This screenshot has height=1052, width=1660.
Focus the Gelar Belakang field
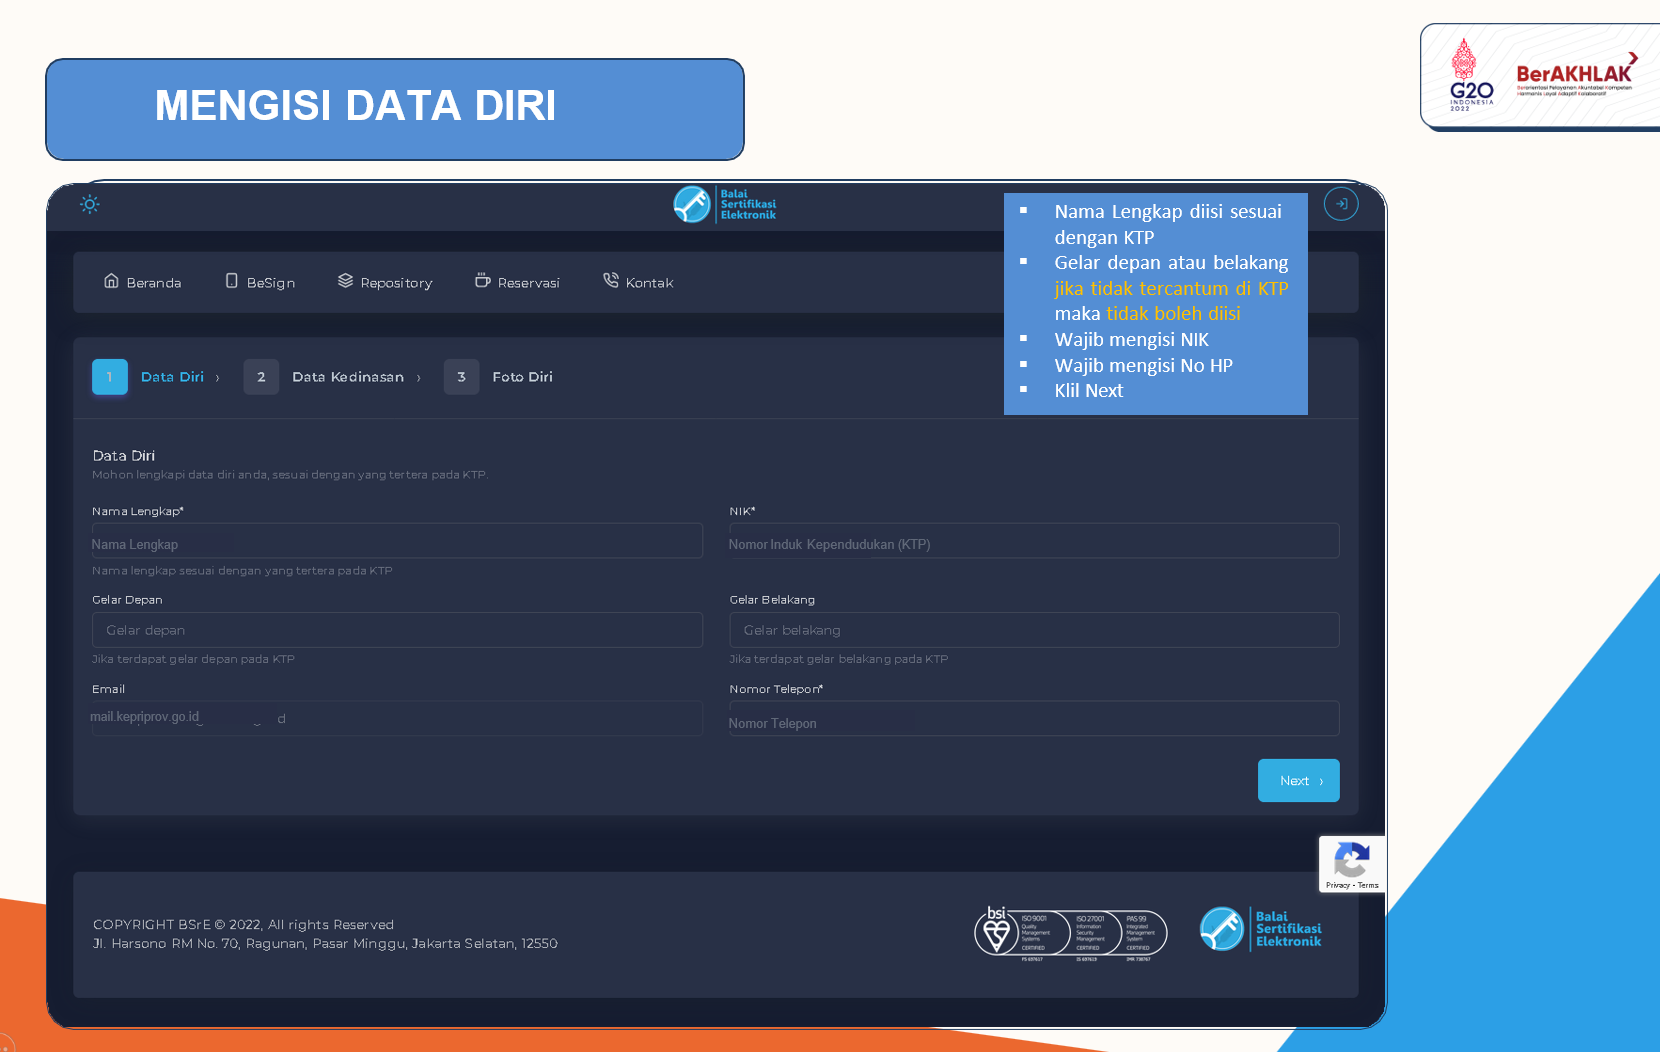(1034, 630)
